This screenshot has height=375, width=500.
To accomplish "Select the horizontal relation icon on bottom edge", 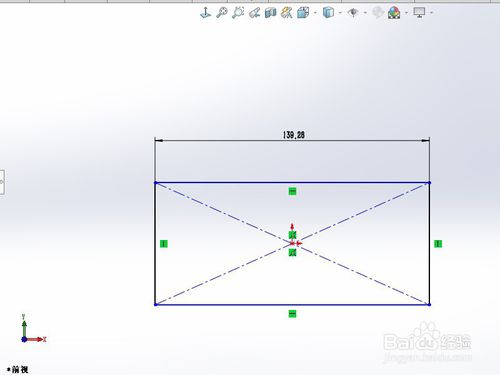I will (292, 314).
